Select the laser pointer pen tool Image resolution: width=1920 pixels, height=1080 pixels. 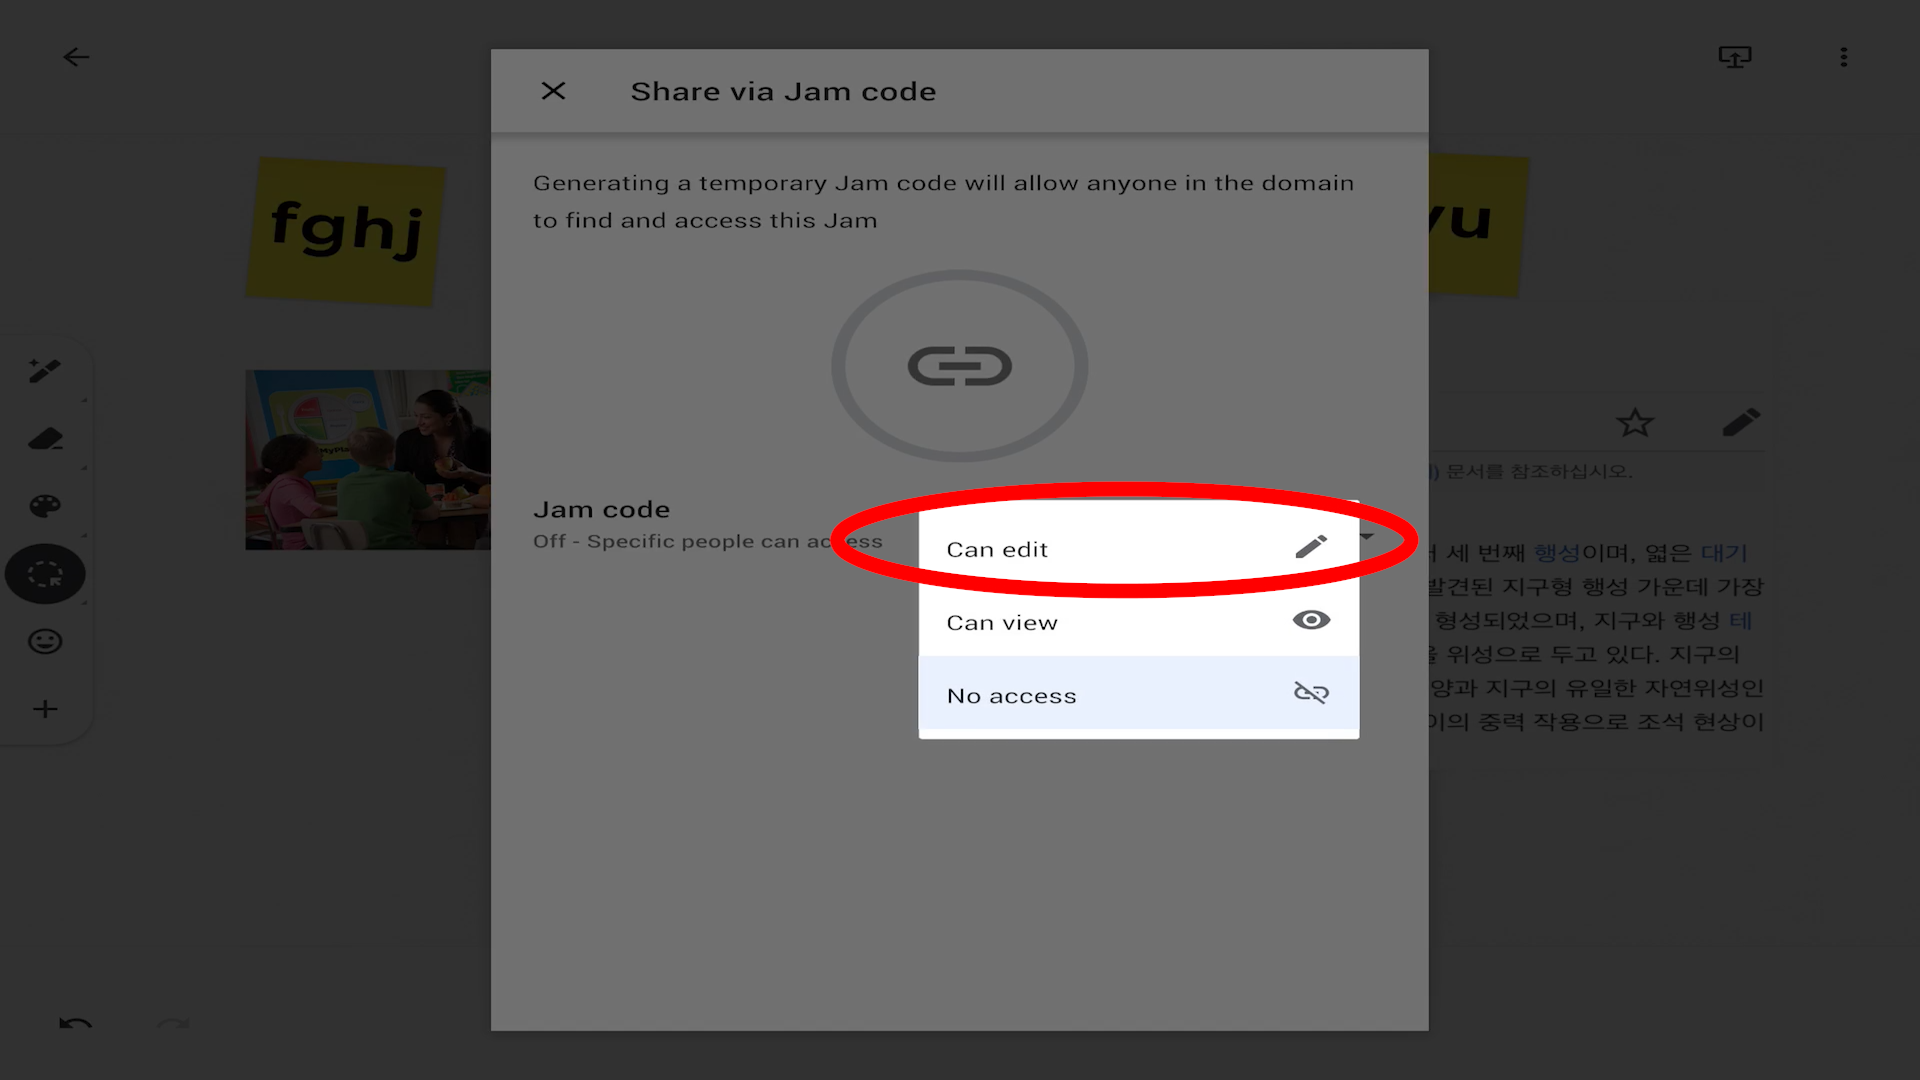tap(45, 371)
